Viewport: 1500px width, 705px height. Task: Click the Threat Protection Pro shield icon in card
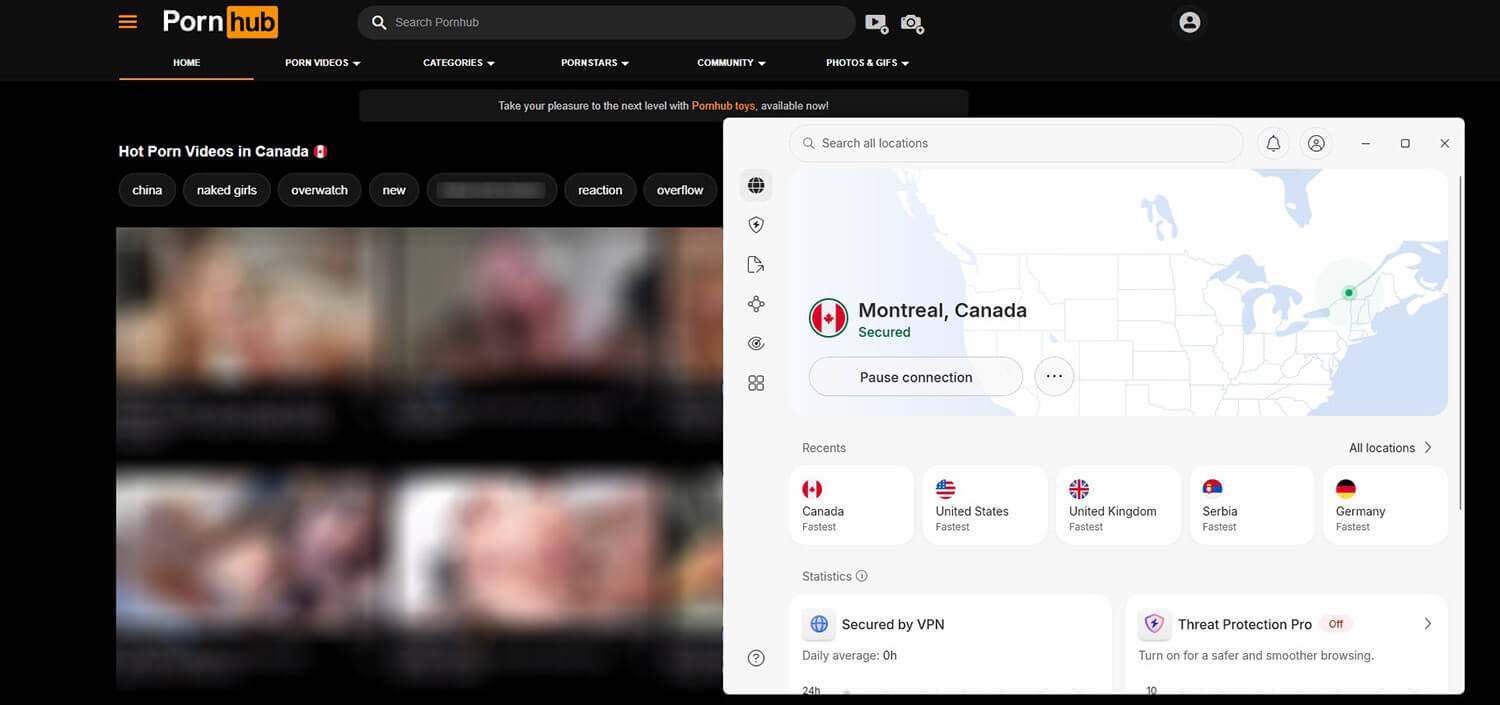(x=1154, y=624)
